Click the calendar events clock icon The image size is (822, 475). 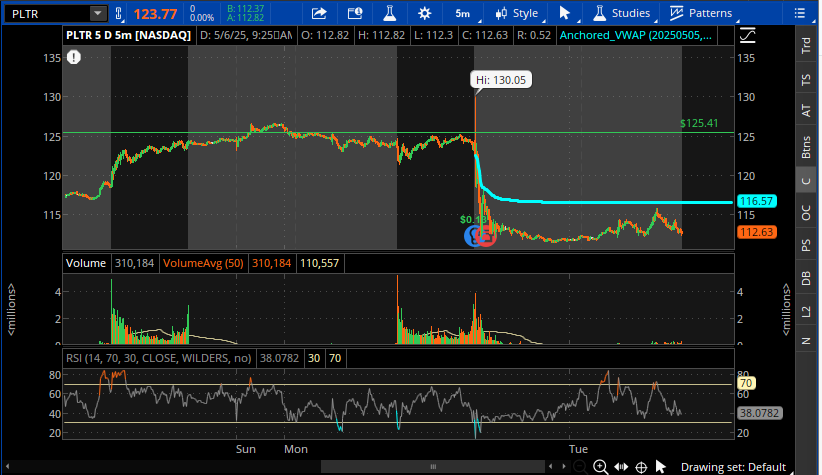(x=355, y=13)
